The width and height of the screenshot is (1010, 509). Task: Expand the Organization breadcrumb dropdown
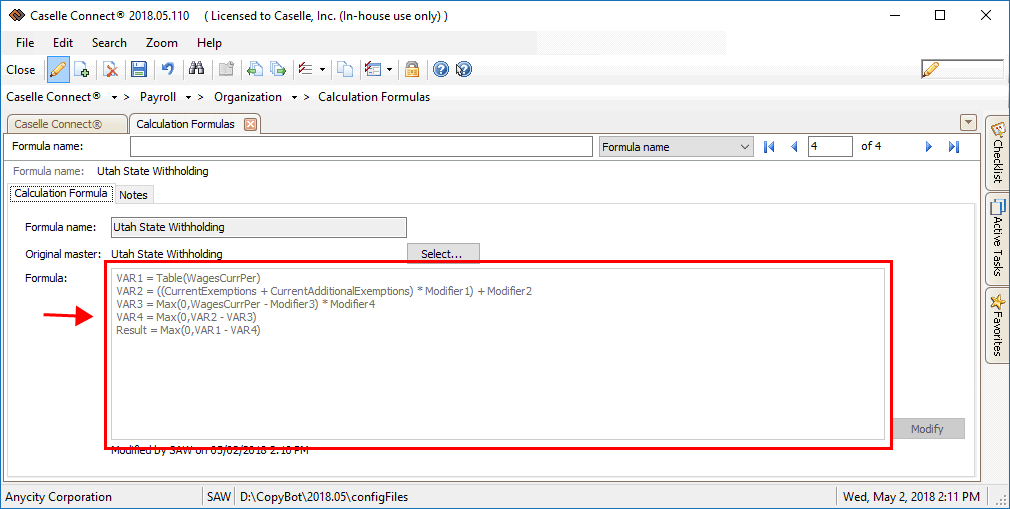tap(294, 97)
